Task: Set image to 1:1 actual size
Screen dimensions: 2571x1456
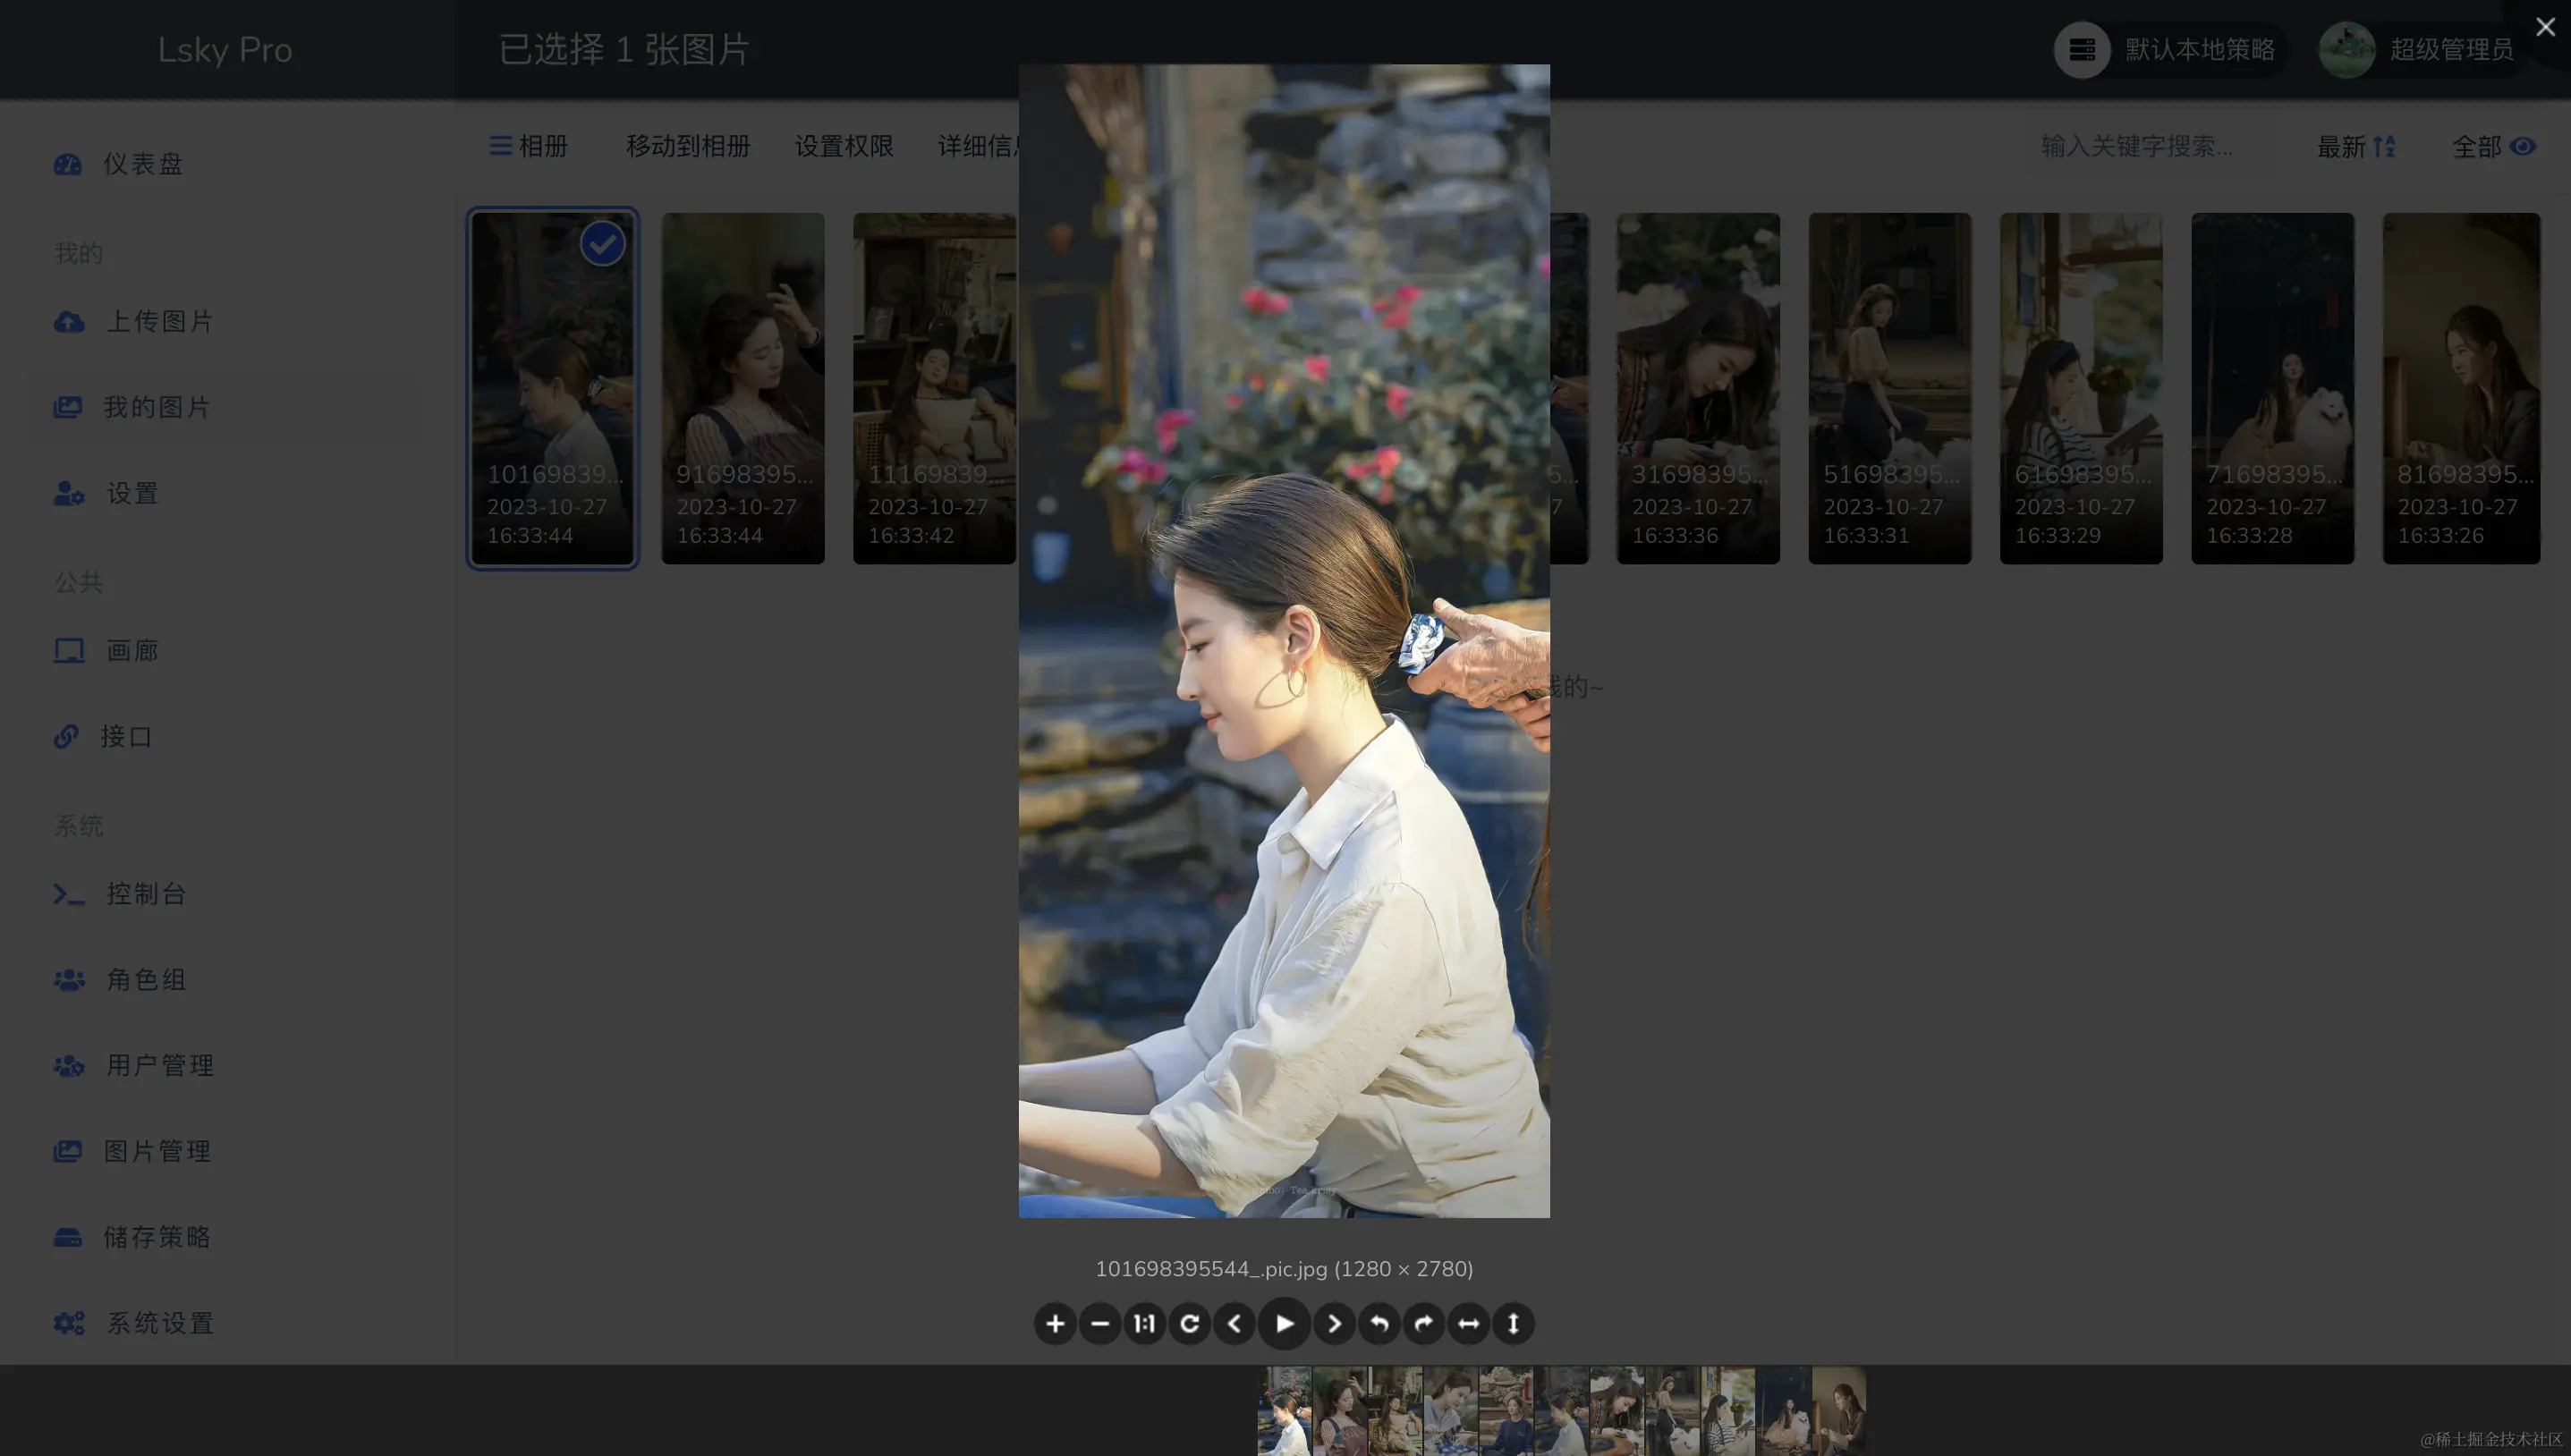Action: point(1144,1323)
